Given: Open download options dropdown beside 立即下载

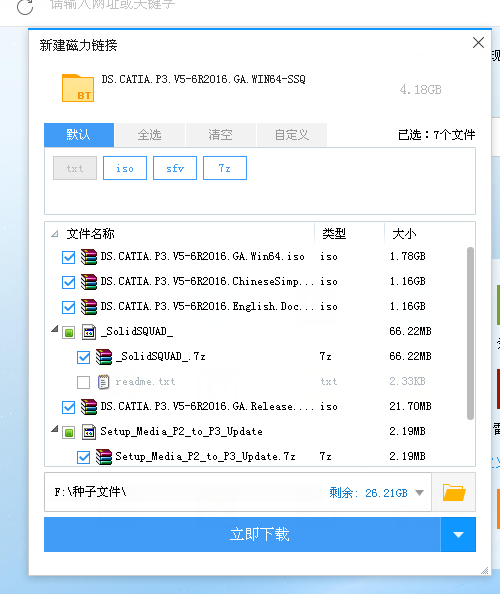Looking at the screenshot, I should pyautogui.click(x=458, y=535).
